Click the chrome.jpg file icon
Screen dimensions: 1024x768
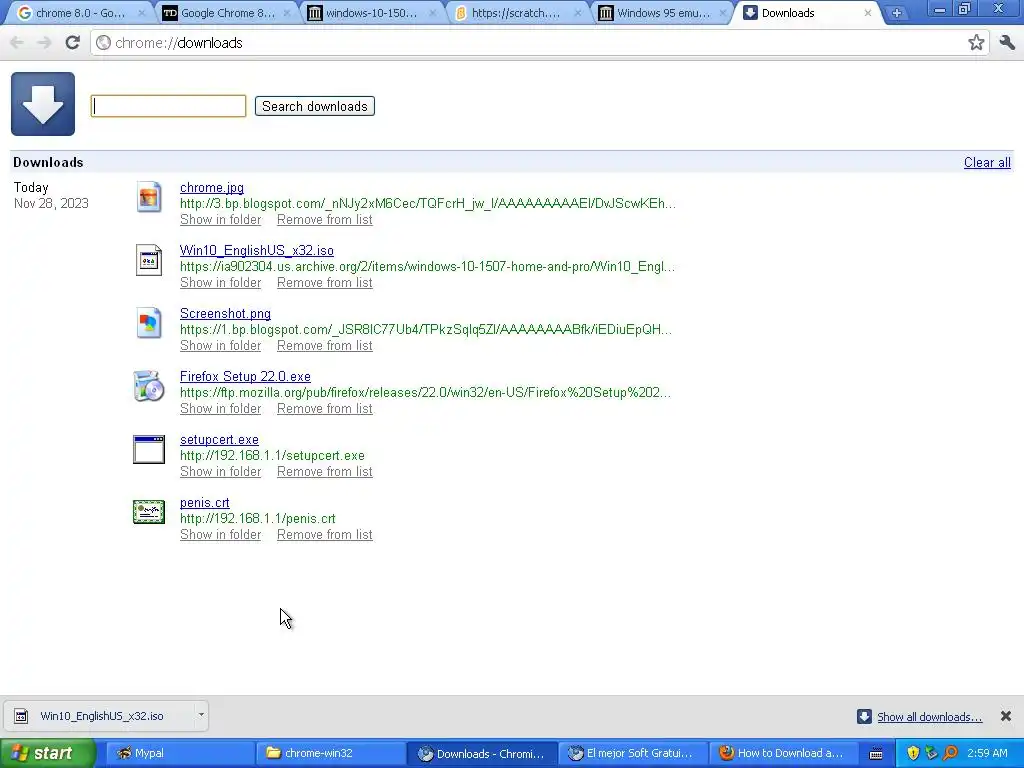pos(149,197)
